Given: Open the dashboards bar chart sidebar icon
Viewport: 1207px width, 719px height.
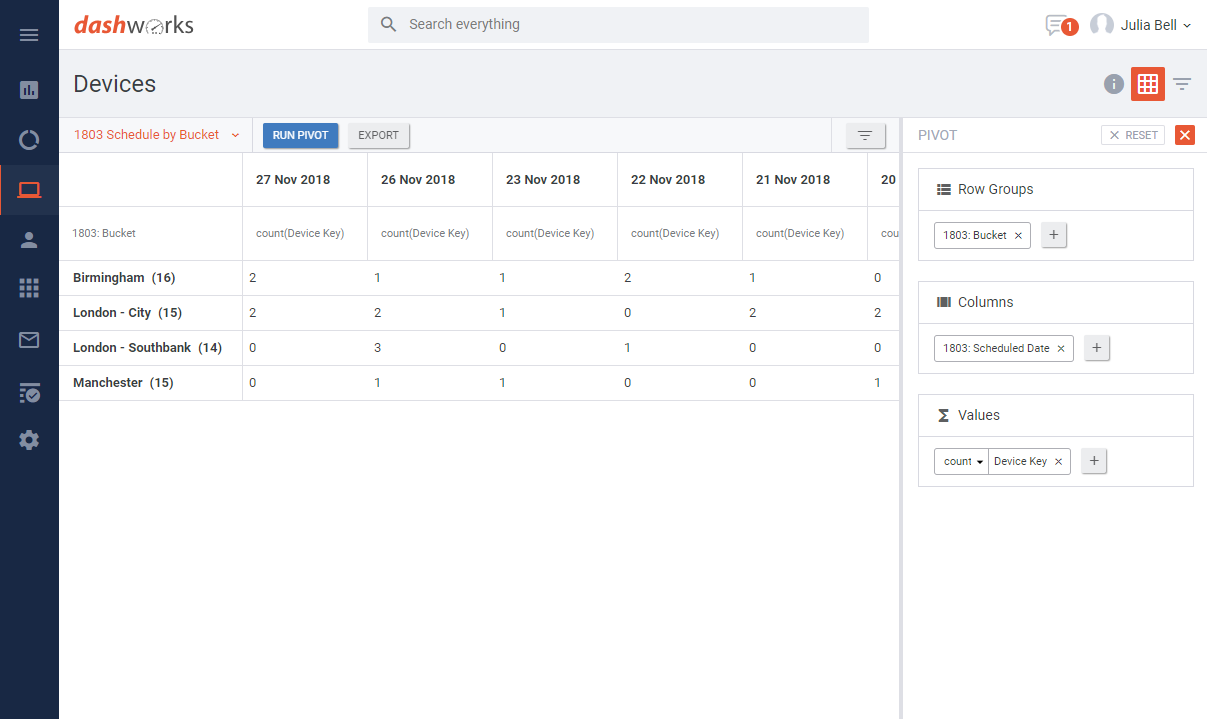Looking at the screenshot, I should (29, 90).
